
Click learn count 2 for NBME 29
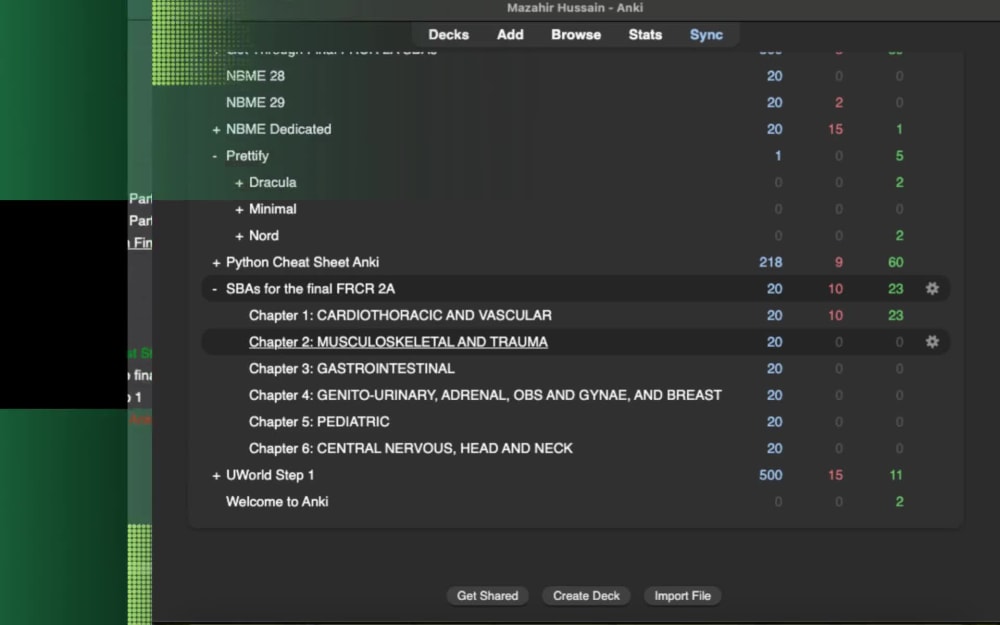839,103
